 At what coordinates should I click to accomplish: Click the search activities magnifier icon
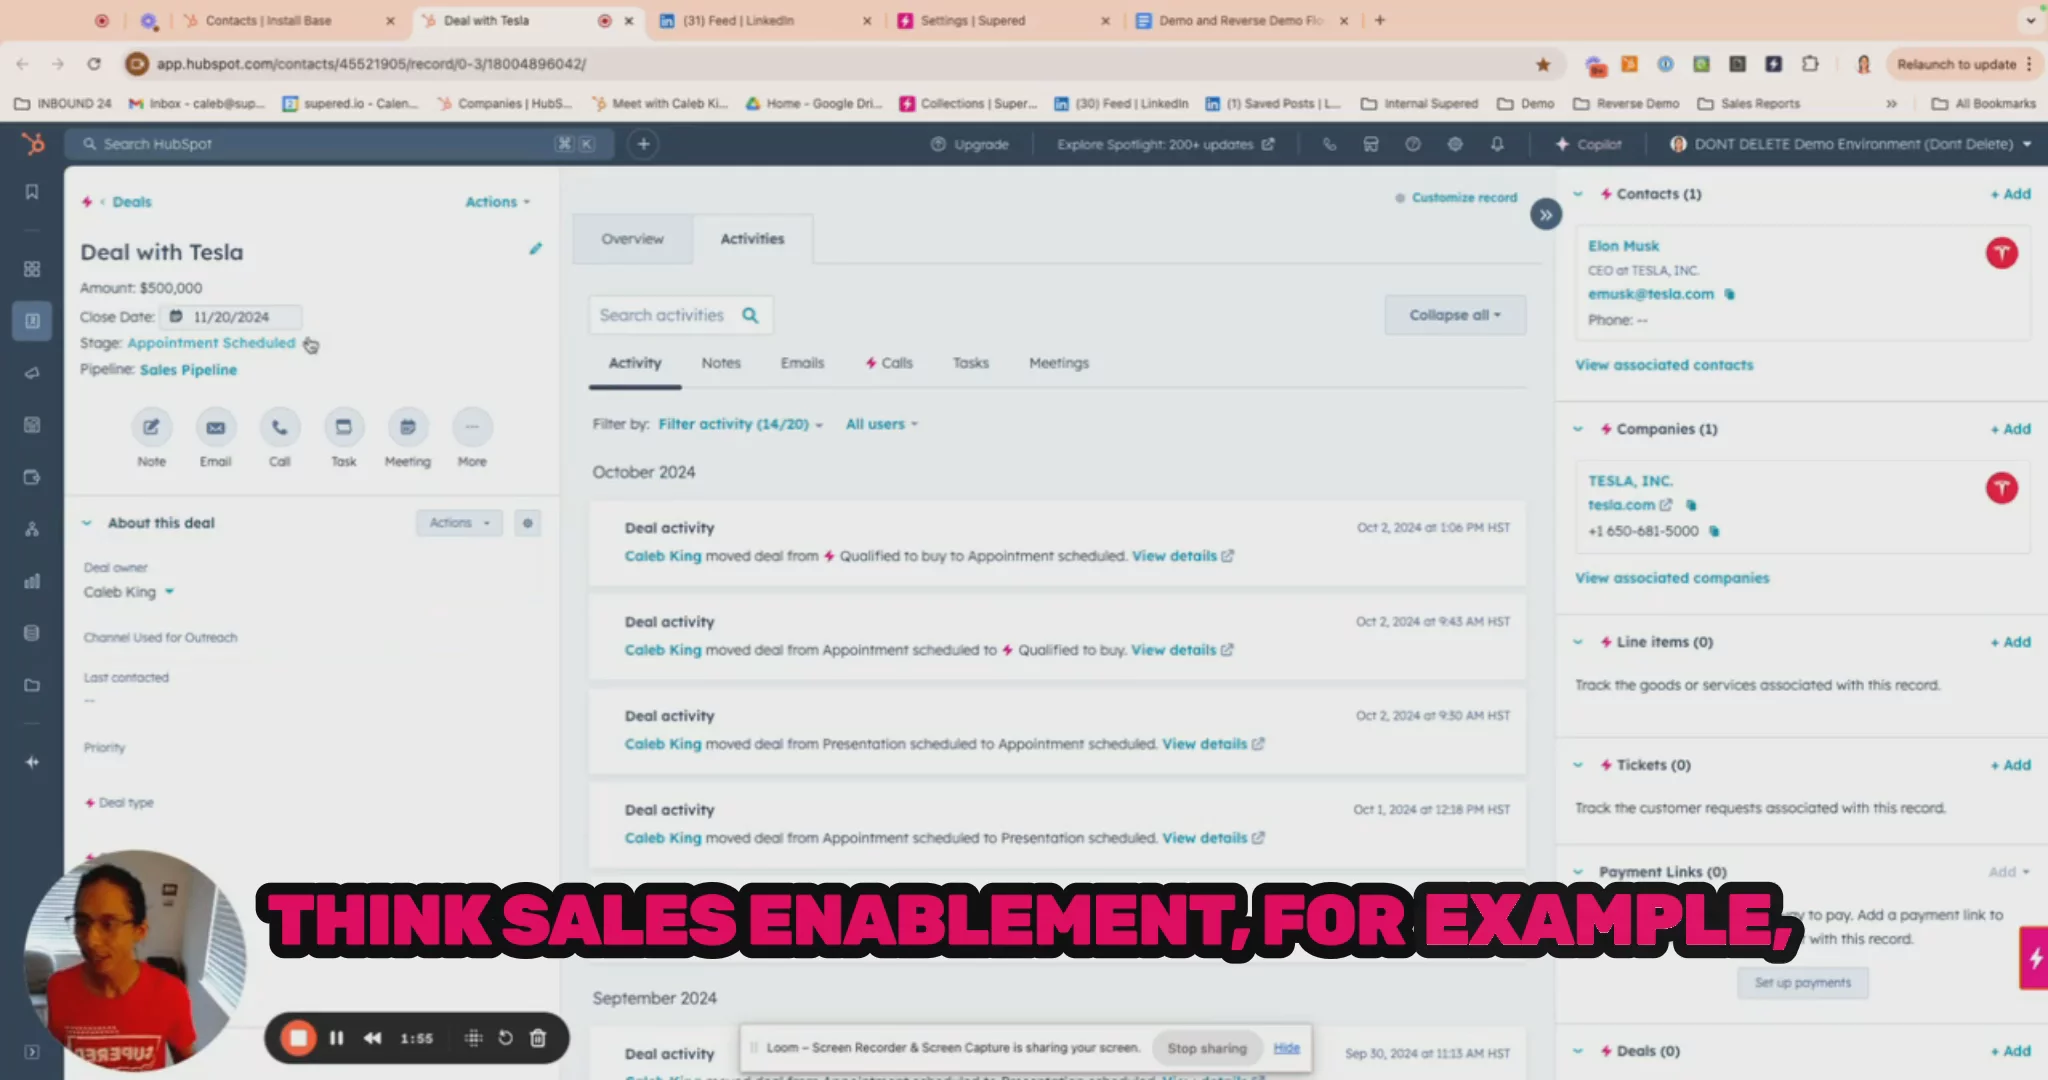[750, 316]
